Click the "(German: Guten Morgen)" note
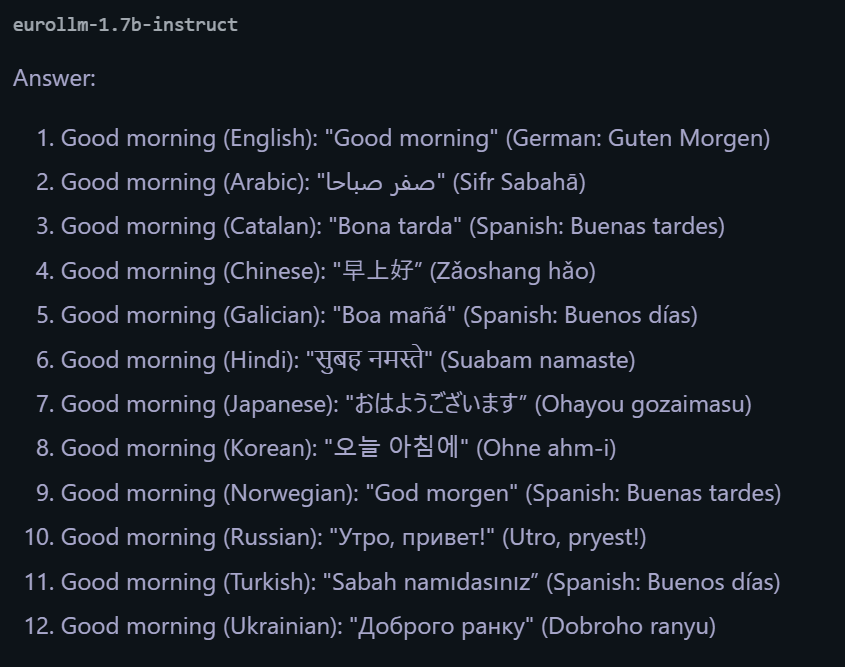 pyautogui.click(x=638, y=138)
